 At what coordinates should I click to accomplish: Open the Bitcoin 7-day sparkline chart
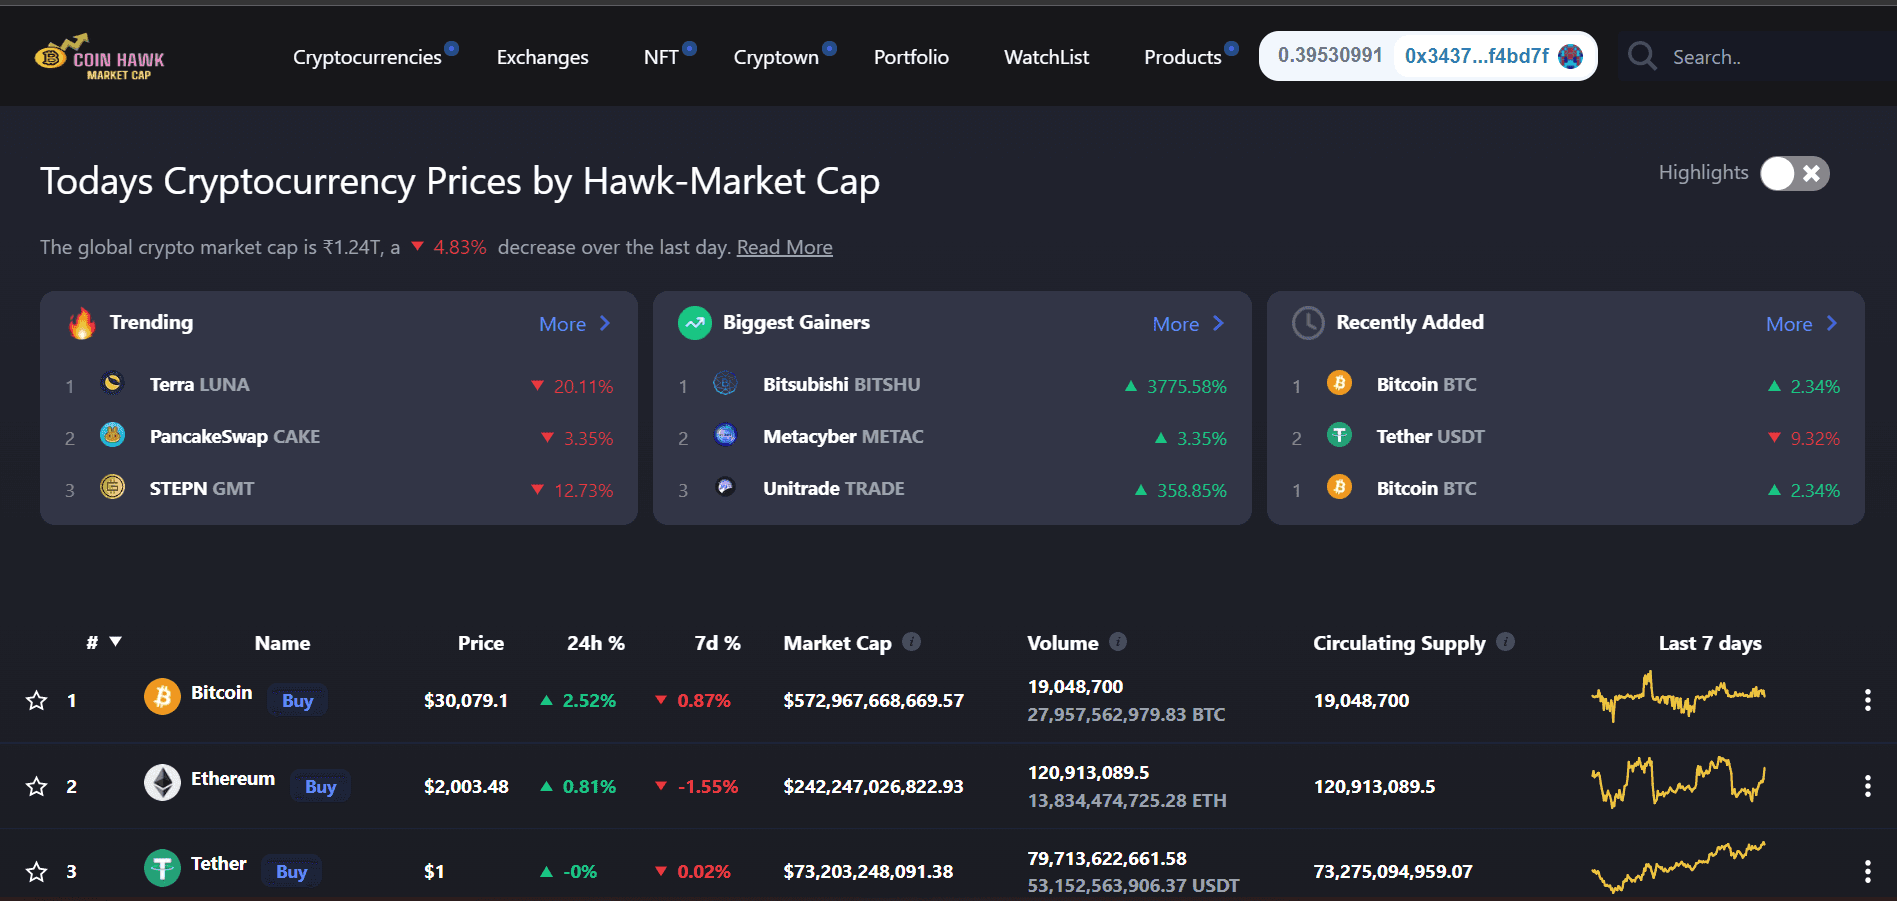[1679, 696]
